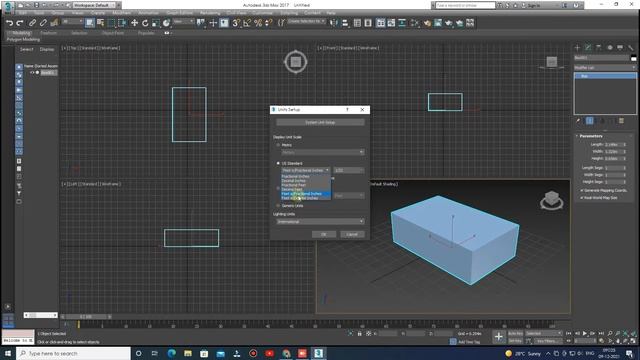The width and height of the screenshot is (640, 360).
Task: Click Configure Modifier Sets icon
Action: [622, 121]
